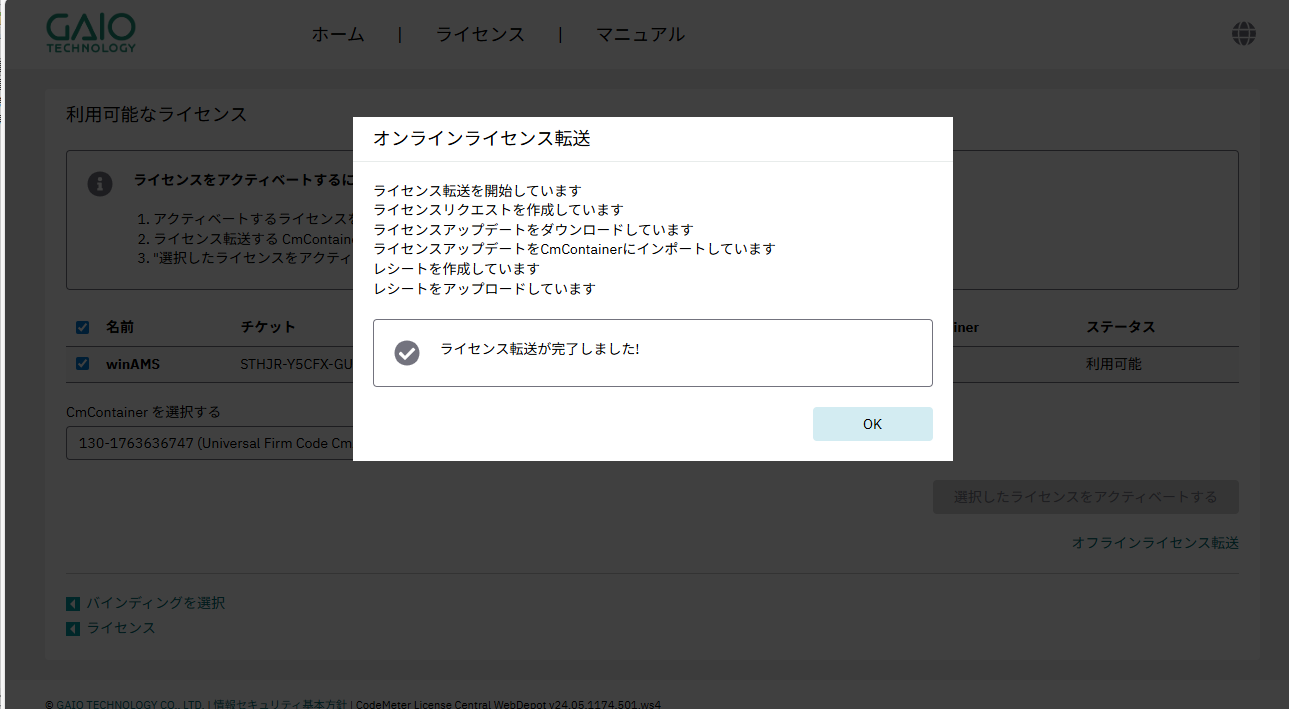Open the CmContainer selection dropdown

click(x=210, y=443)
